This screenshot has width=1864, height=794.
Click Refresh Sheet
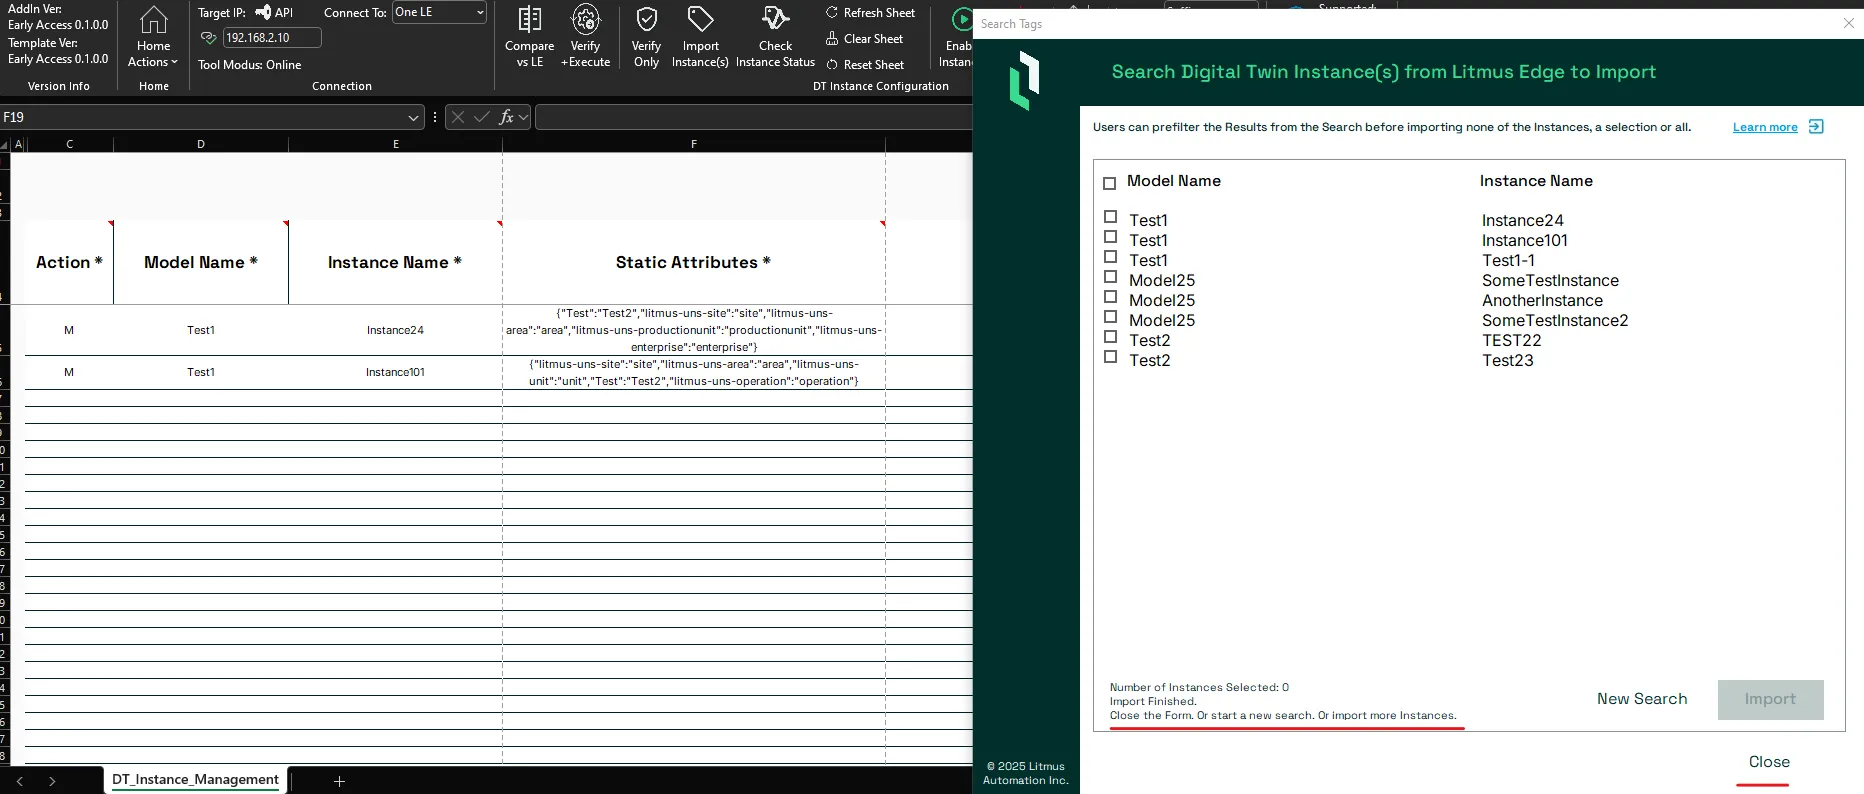(870, 13)
